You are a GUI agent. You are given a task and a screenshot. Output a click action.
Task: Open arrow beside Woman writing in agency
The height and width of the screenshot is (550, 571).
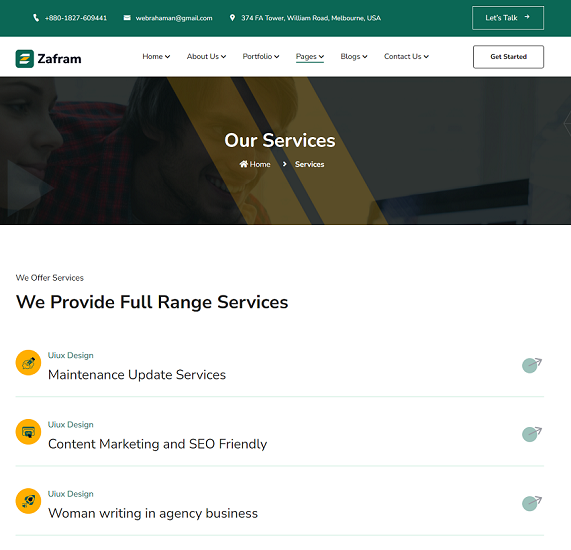tap(532, 503)
